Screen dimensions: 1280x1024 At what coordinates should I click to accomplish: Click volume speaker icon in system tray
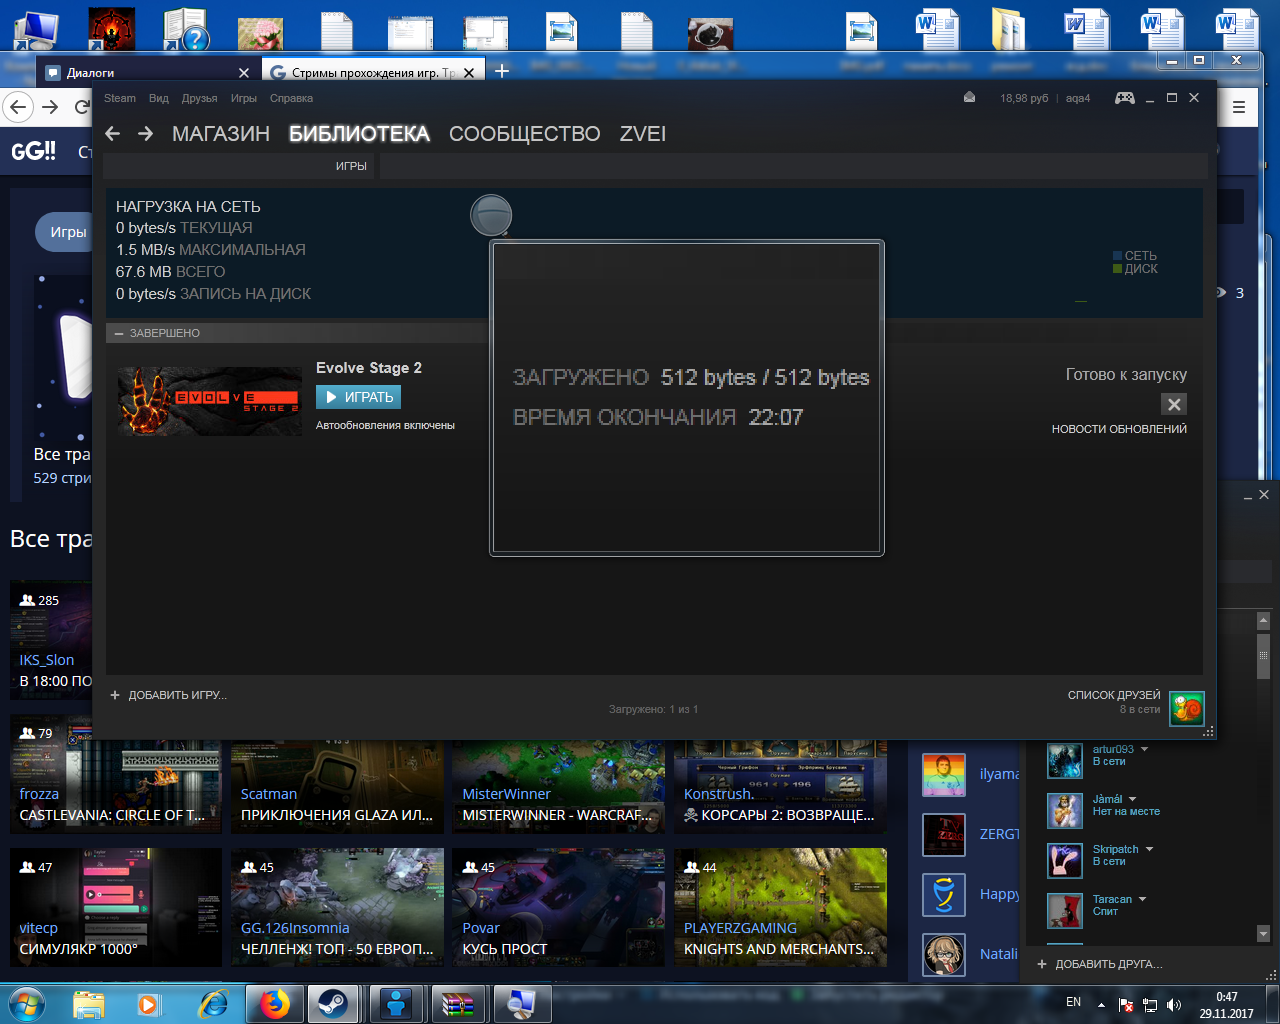pos(1174,1004)
